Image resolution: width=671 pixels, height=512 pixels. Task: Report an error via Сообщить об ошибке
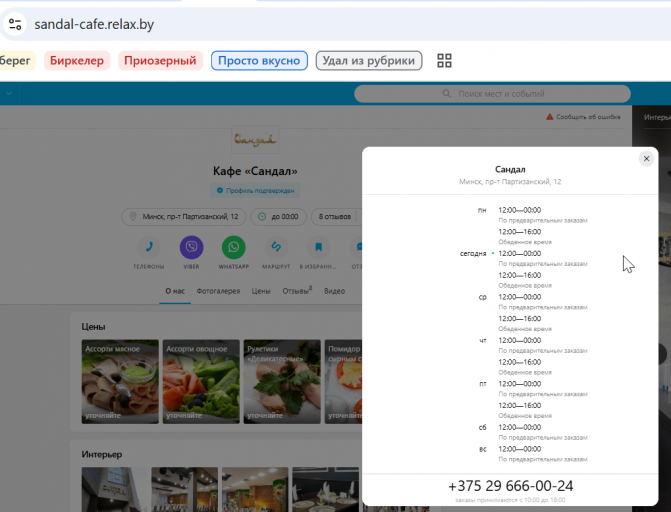(583, 117)
